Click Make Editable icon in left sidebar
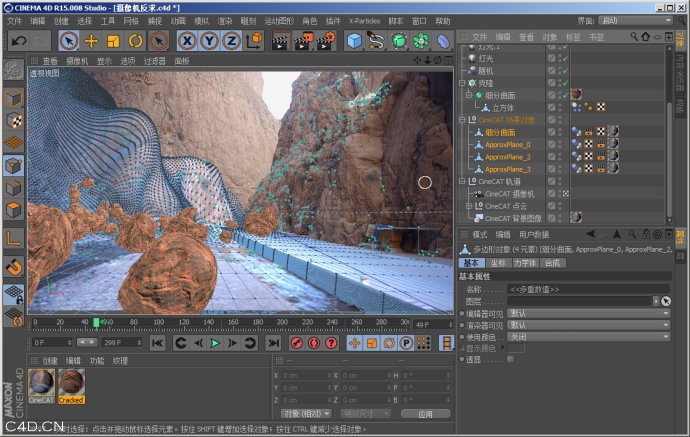 click(14, 70)
